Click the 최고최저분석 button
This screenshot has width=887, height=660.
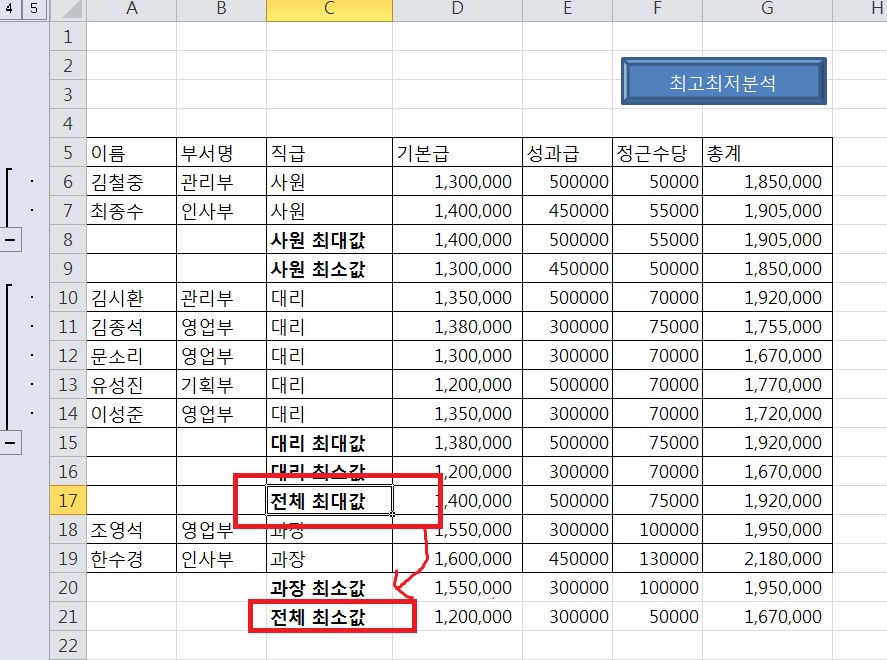723,82
